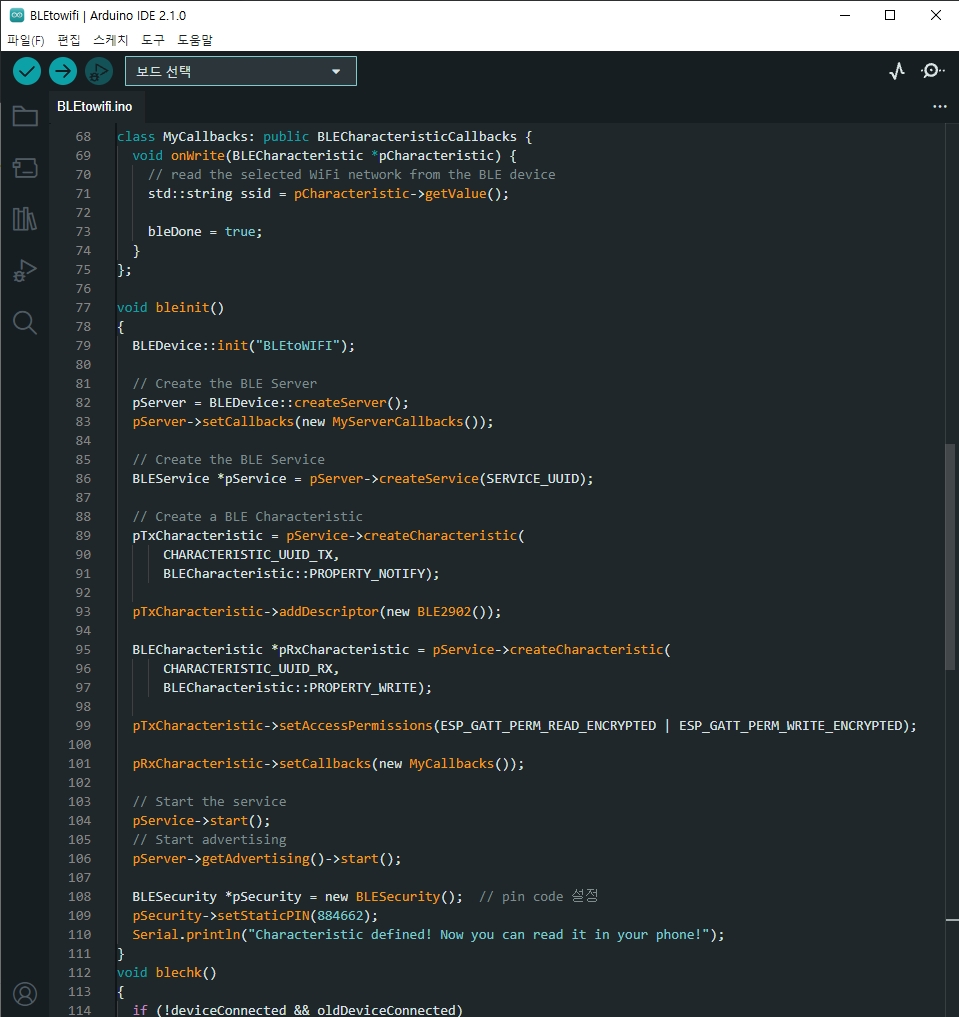Click the editor vertical scrollbar thumb
Screen dimensions: 959x1017
tap(950, 556)
